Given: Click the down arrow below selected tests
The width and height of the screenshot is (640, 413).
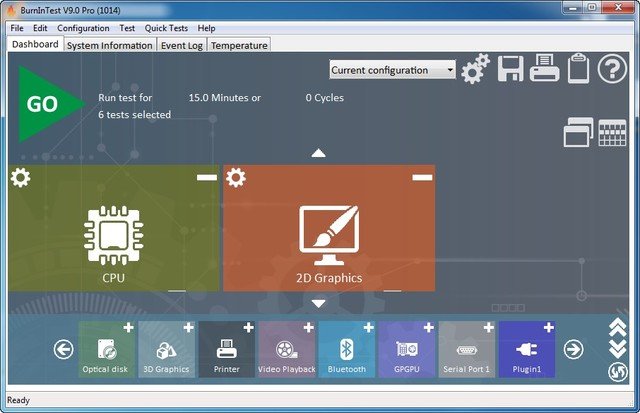Looking at the screenshot, I should pyautogui.click(x=318, y=303).
